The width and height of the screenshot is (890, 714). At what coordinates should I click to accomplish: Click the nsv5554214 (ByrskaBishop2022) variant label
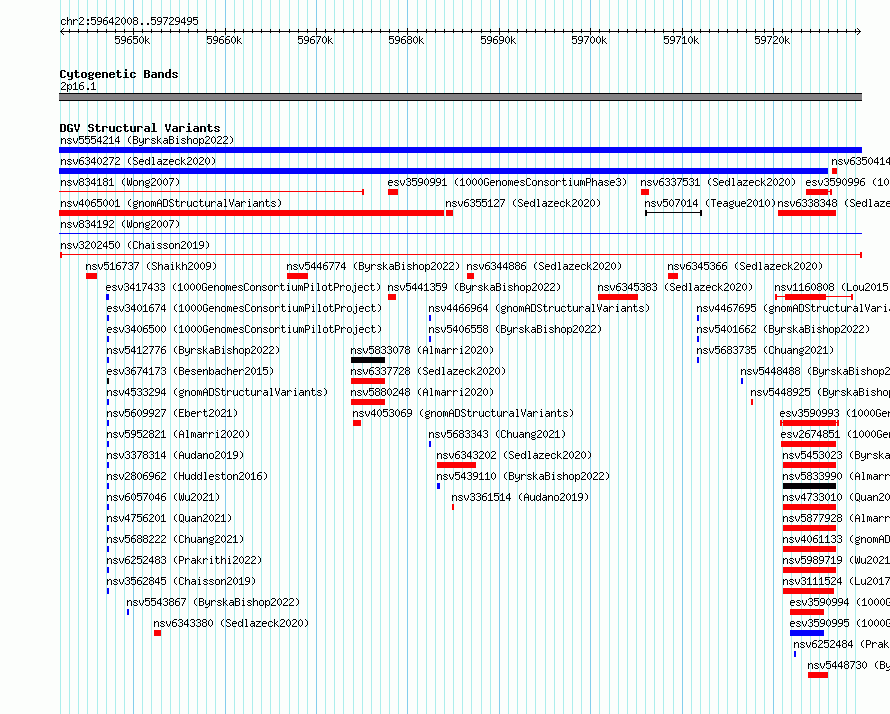click(146, 140)
